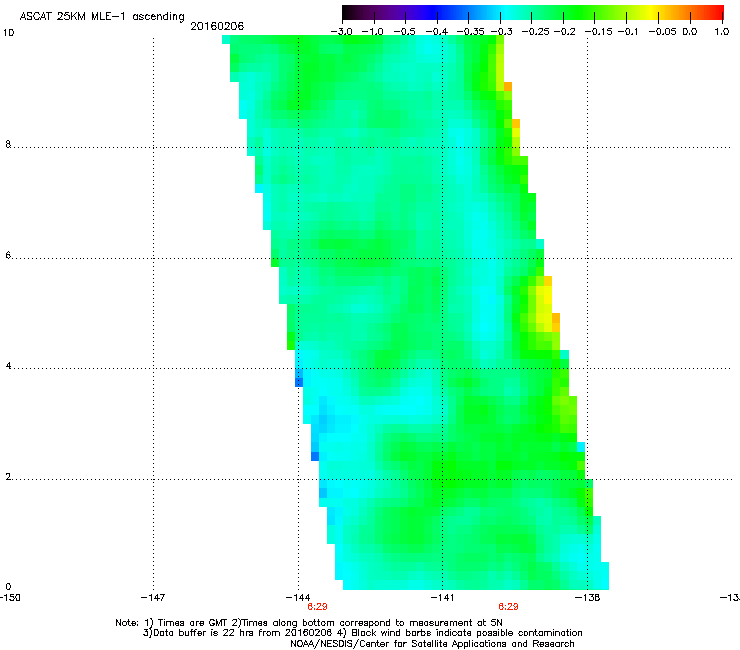Click the -0.15 color scale label

598,32
